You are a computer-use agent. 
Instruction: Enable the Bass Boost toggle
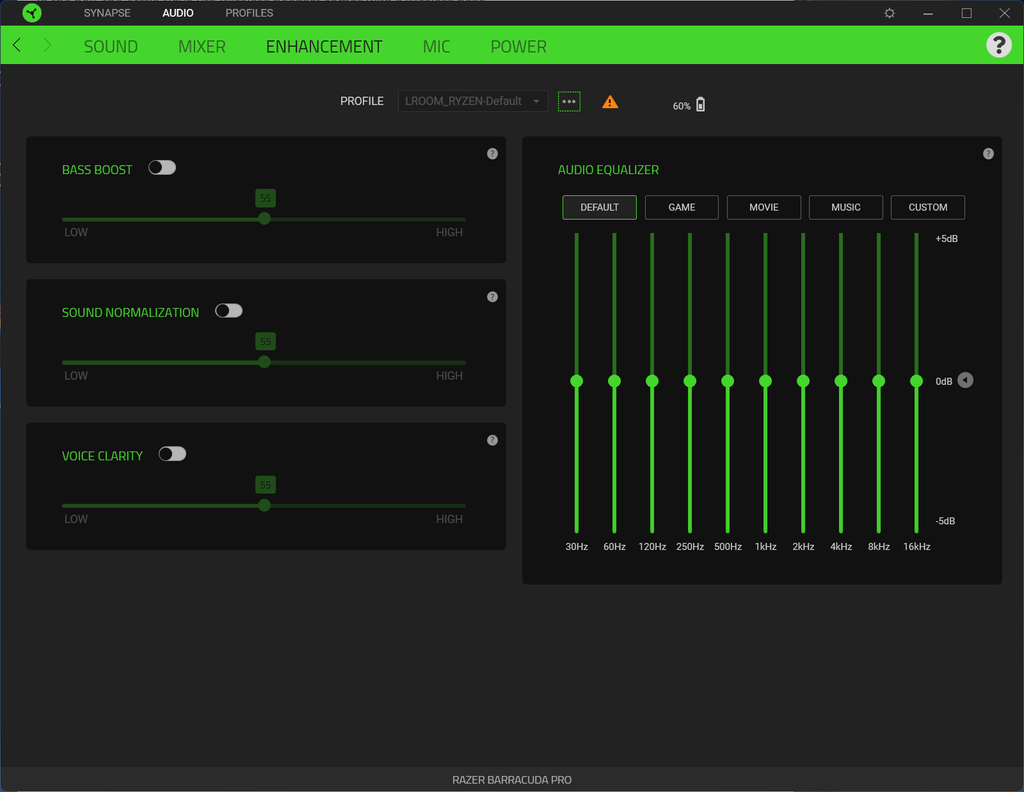point(161,167)
